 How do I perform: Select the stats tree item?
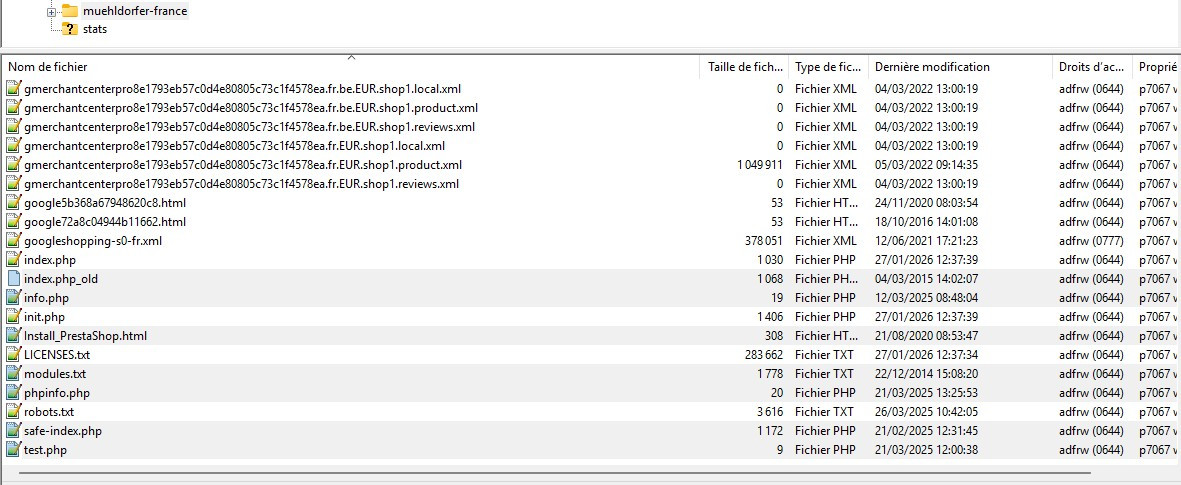click(95, 29)
